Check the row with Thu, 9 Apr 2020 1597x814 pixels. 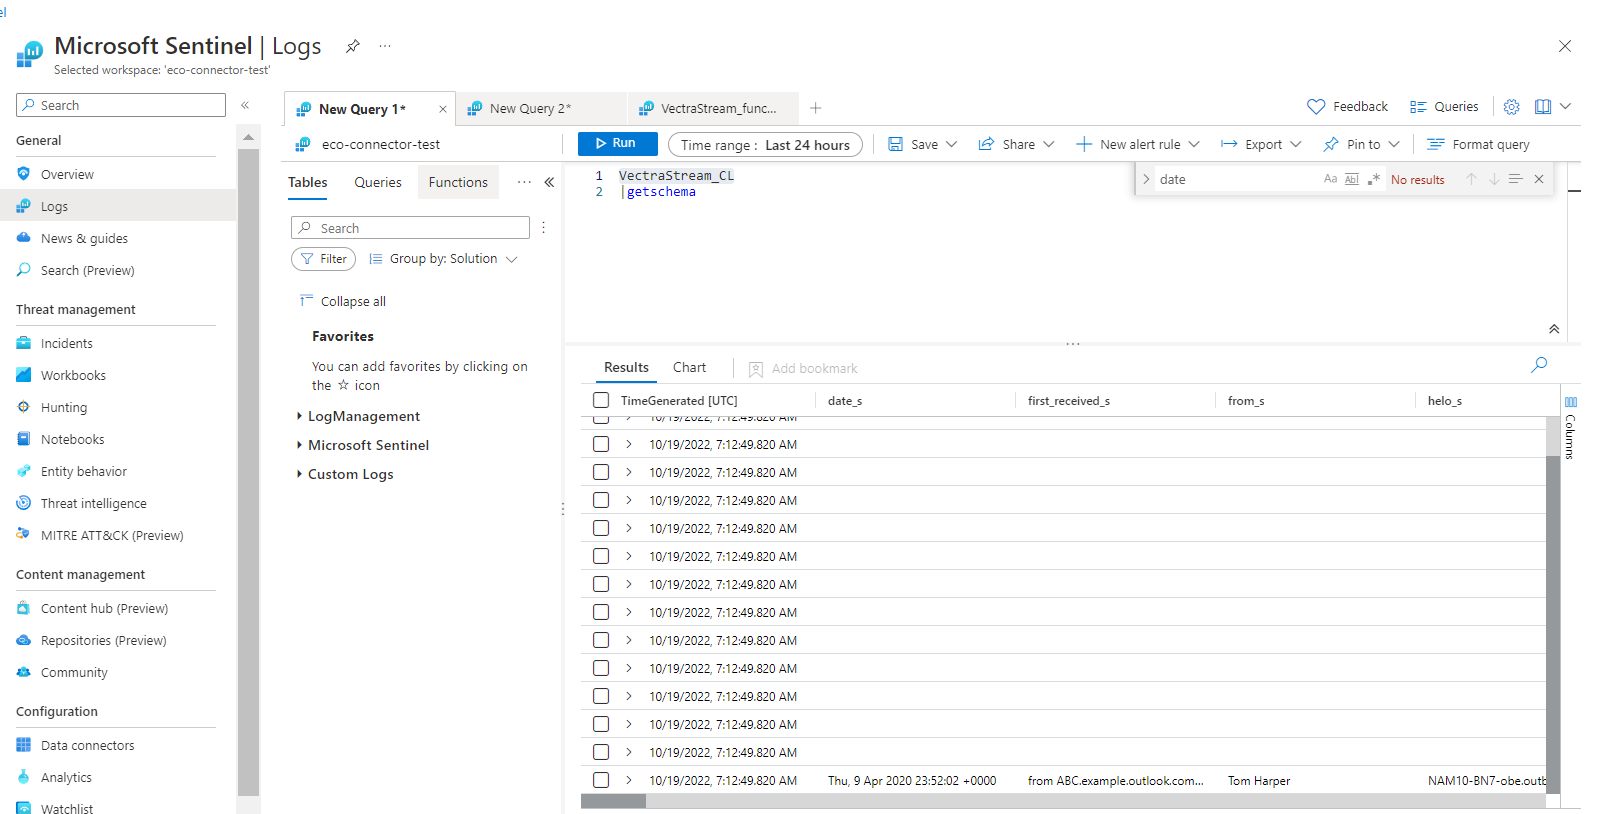point(601,780)
